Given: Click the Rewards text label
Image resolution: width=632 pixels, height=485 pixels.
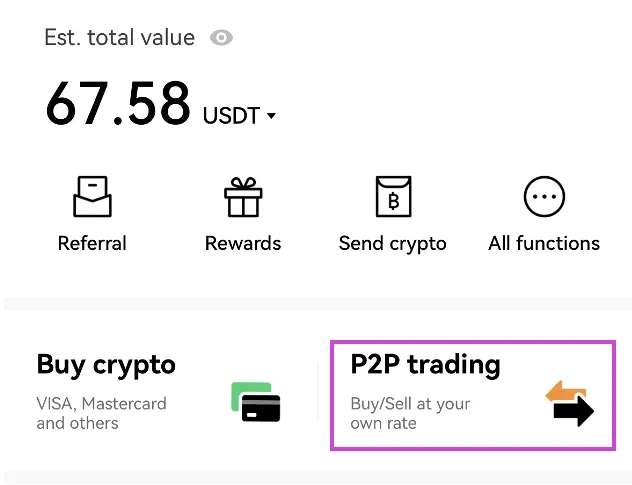Looking at the screenshot, I should [x=243, y=243].
